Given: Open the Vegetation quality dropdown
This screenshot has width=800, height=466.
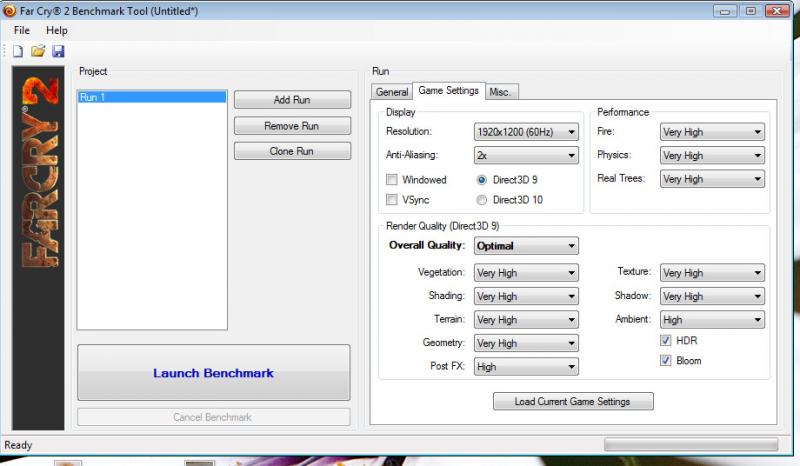Looking at the screenshot, I should [x=526, y=273].
